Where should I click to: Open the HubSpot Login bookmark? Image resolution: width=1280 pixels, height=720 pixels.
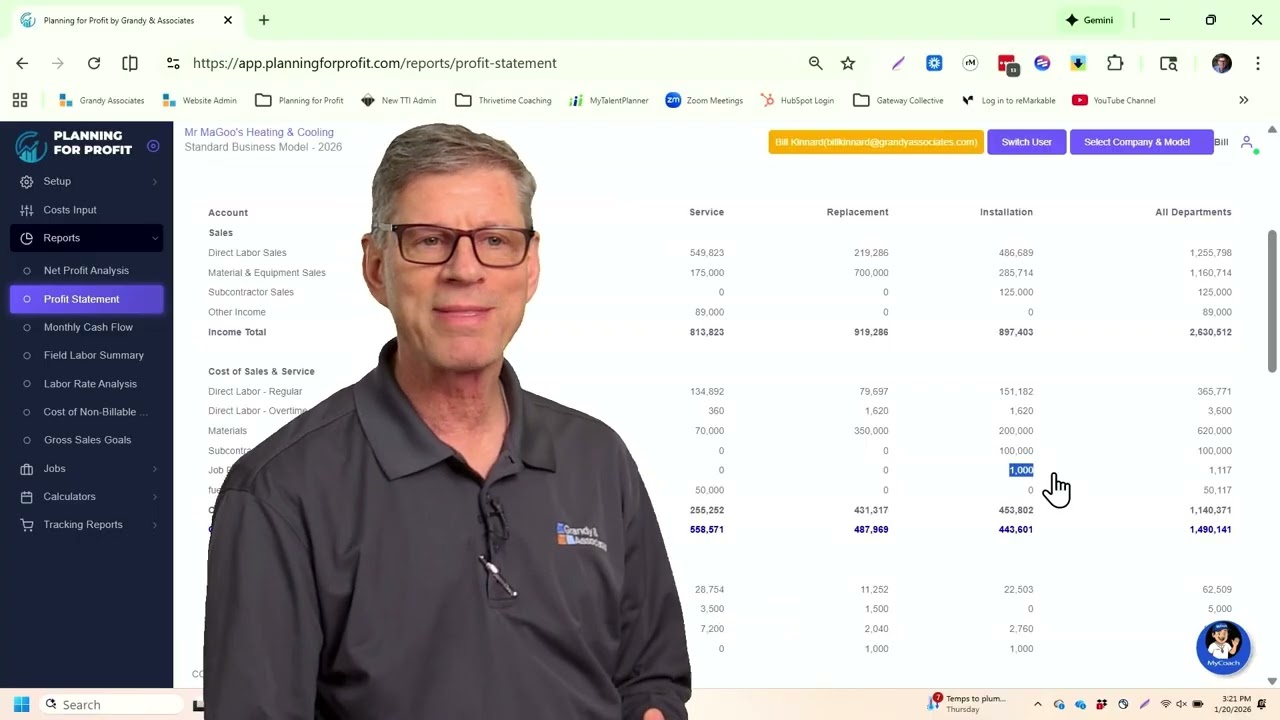coord(797,100)
